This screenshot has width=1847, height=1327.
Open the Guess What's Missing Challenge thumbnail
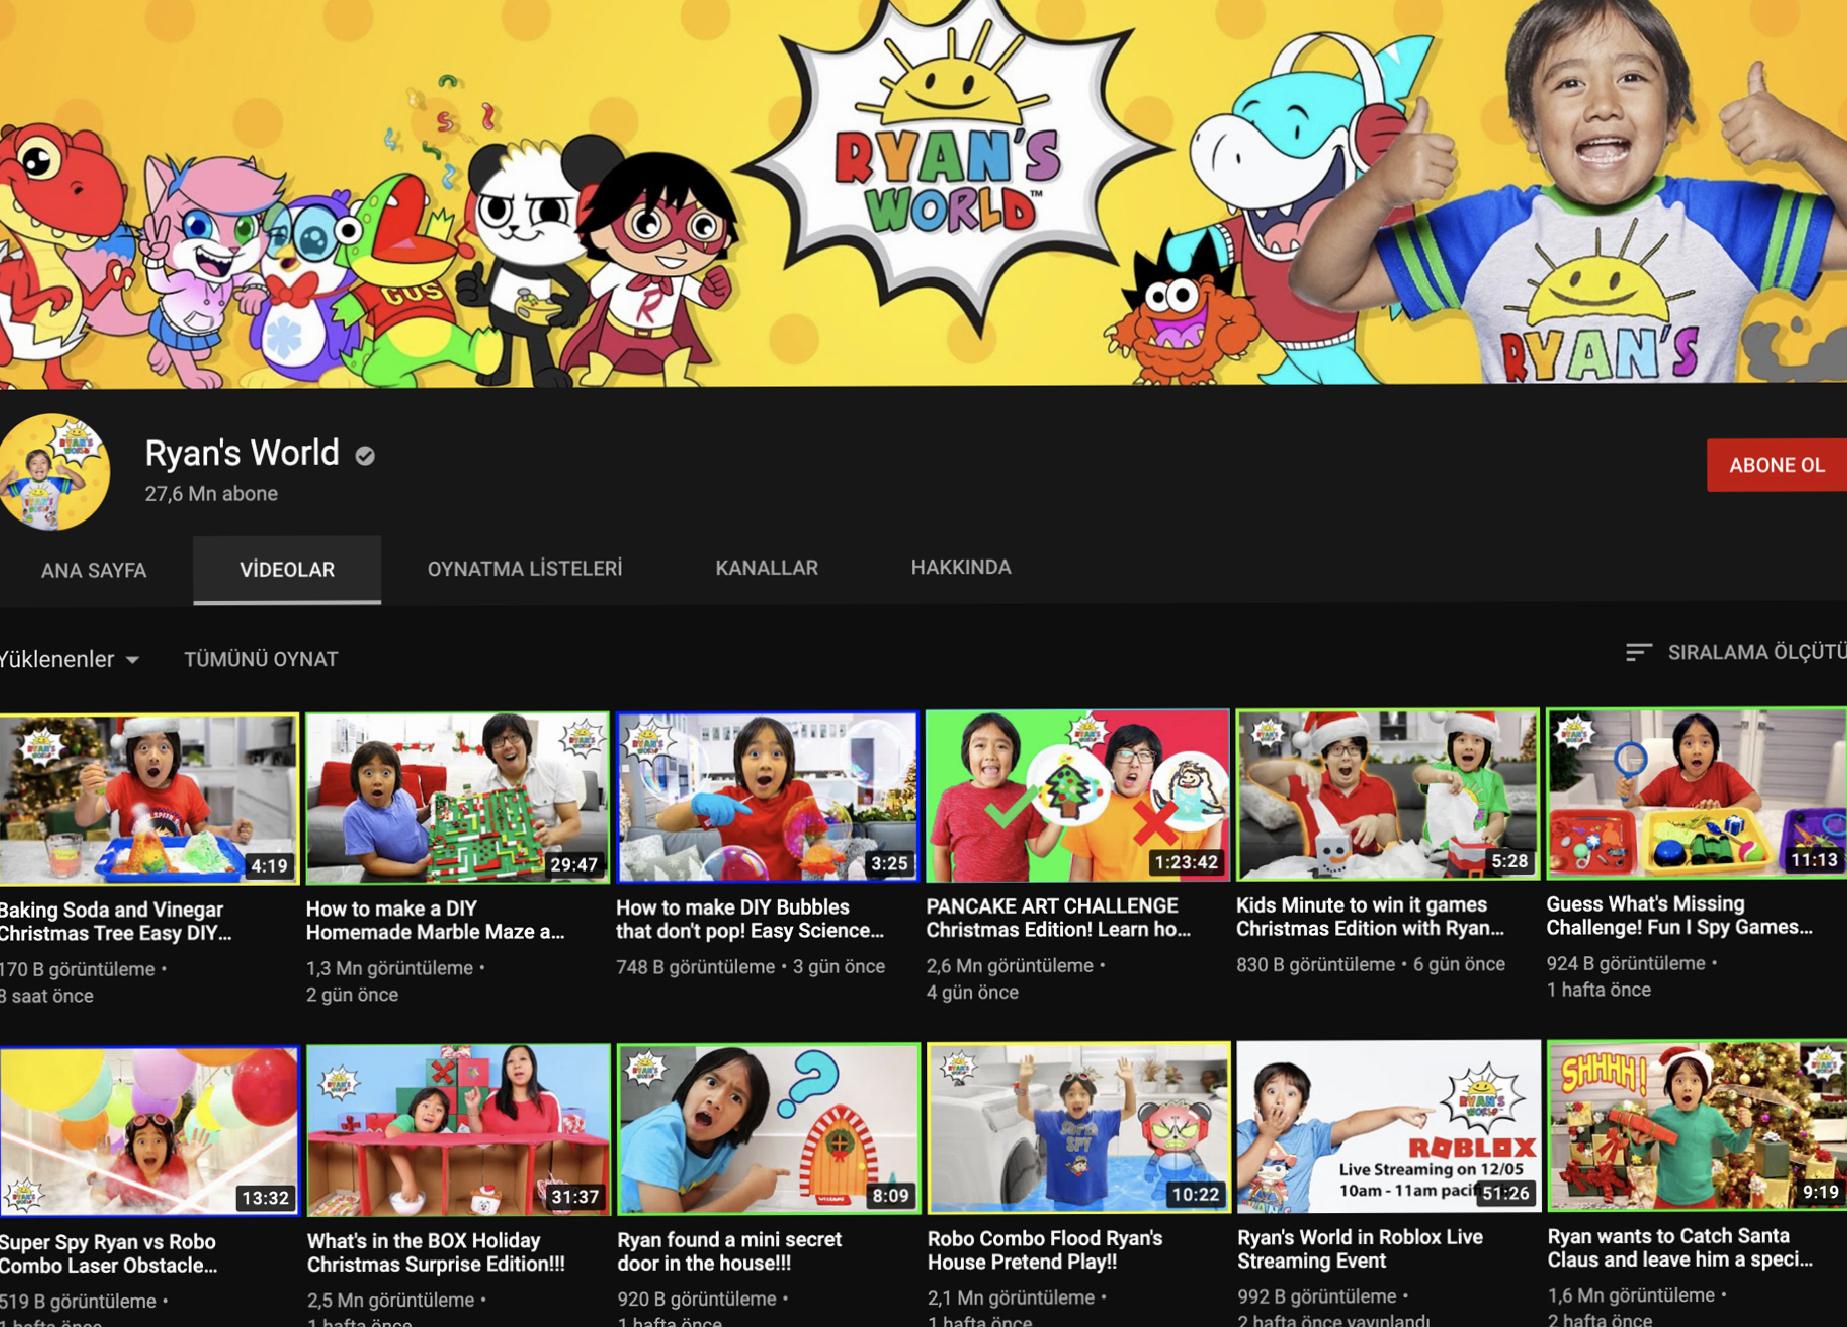pos(1696,794)
